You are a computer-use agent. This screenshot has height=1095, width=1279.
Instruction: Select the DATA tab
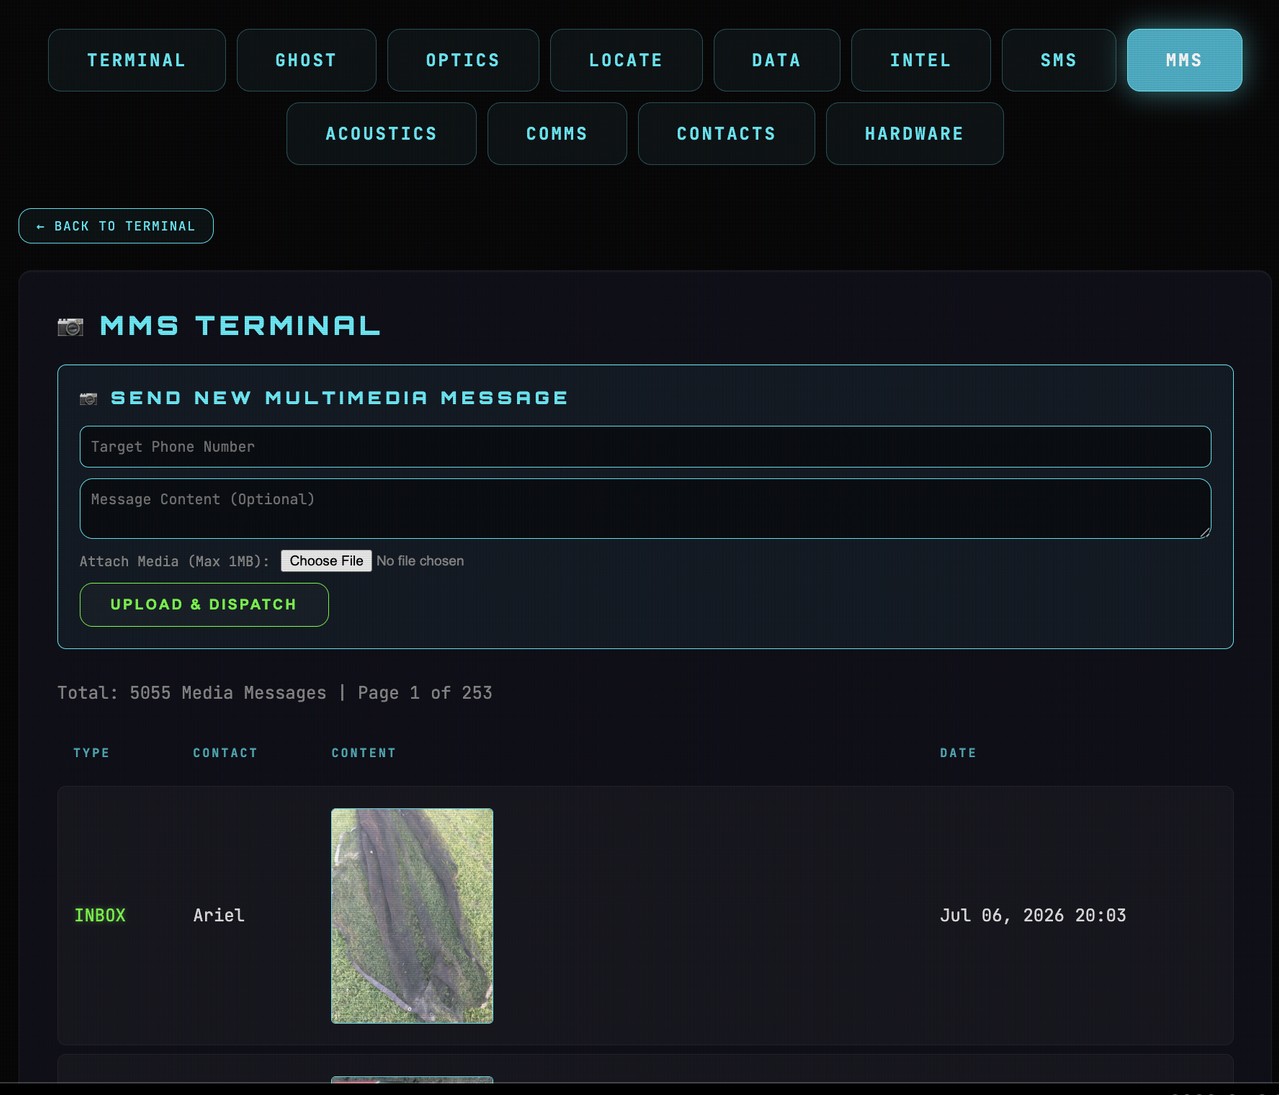click(x=777, y=60)
